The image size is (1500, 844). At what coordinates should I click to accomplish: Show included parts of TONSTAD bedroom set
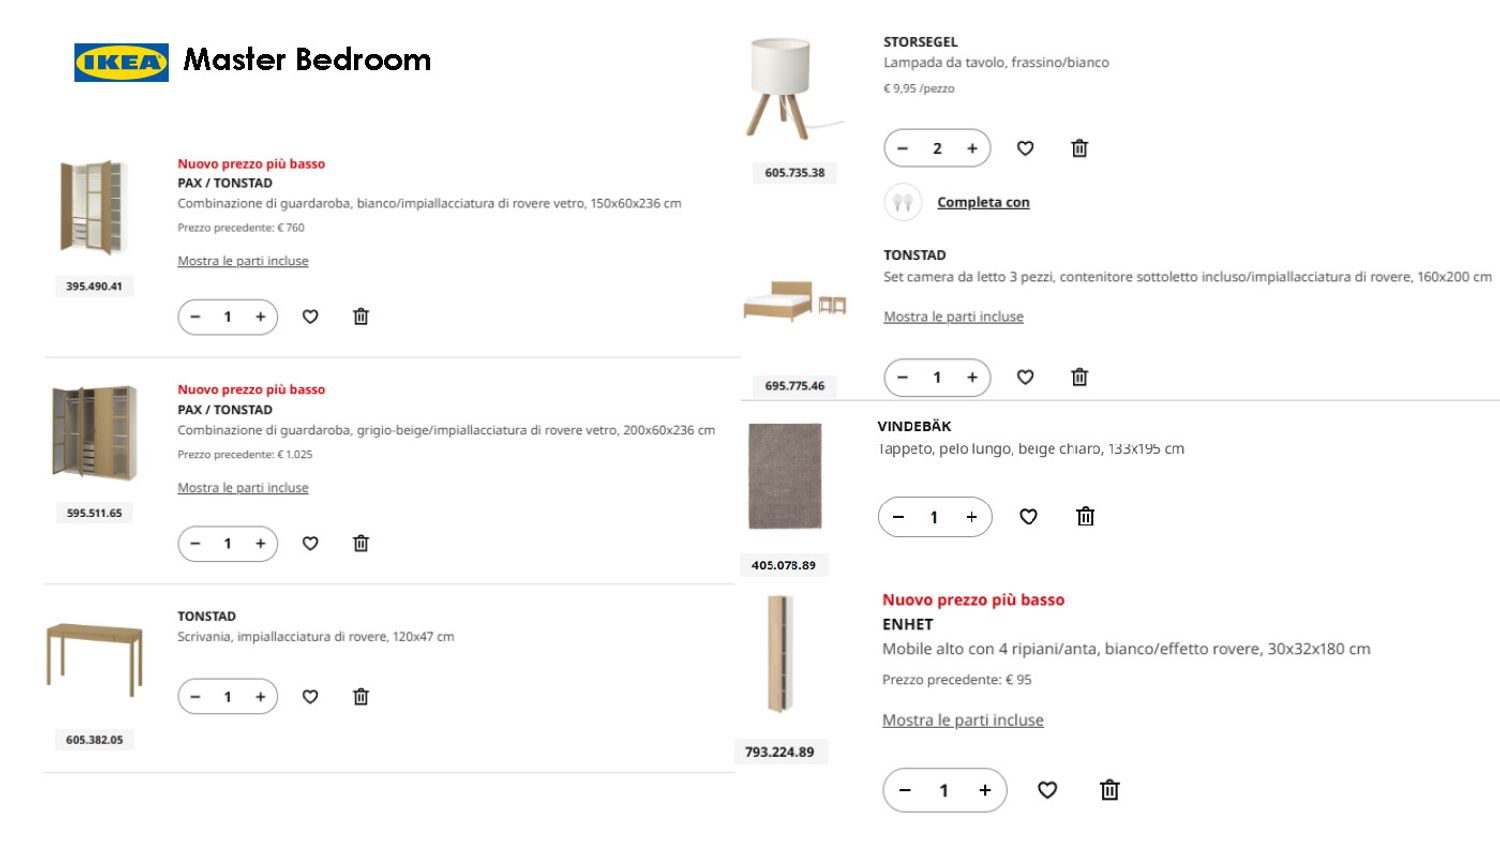pos(953,317)
